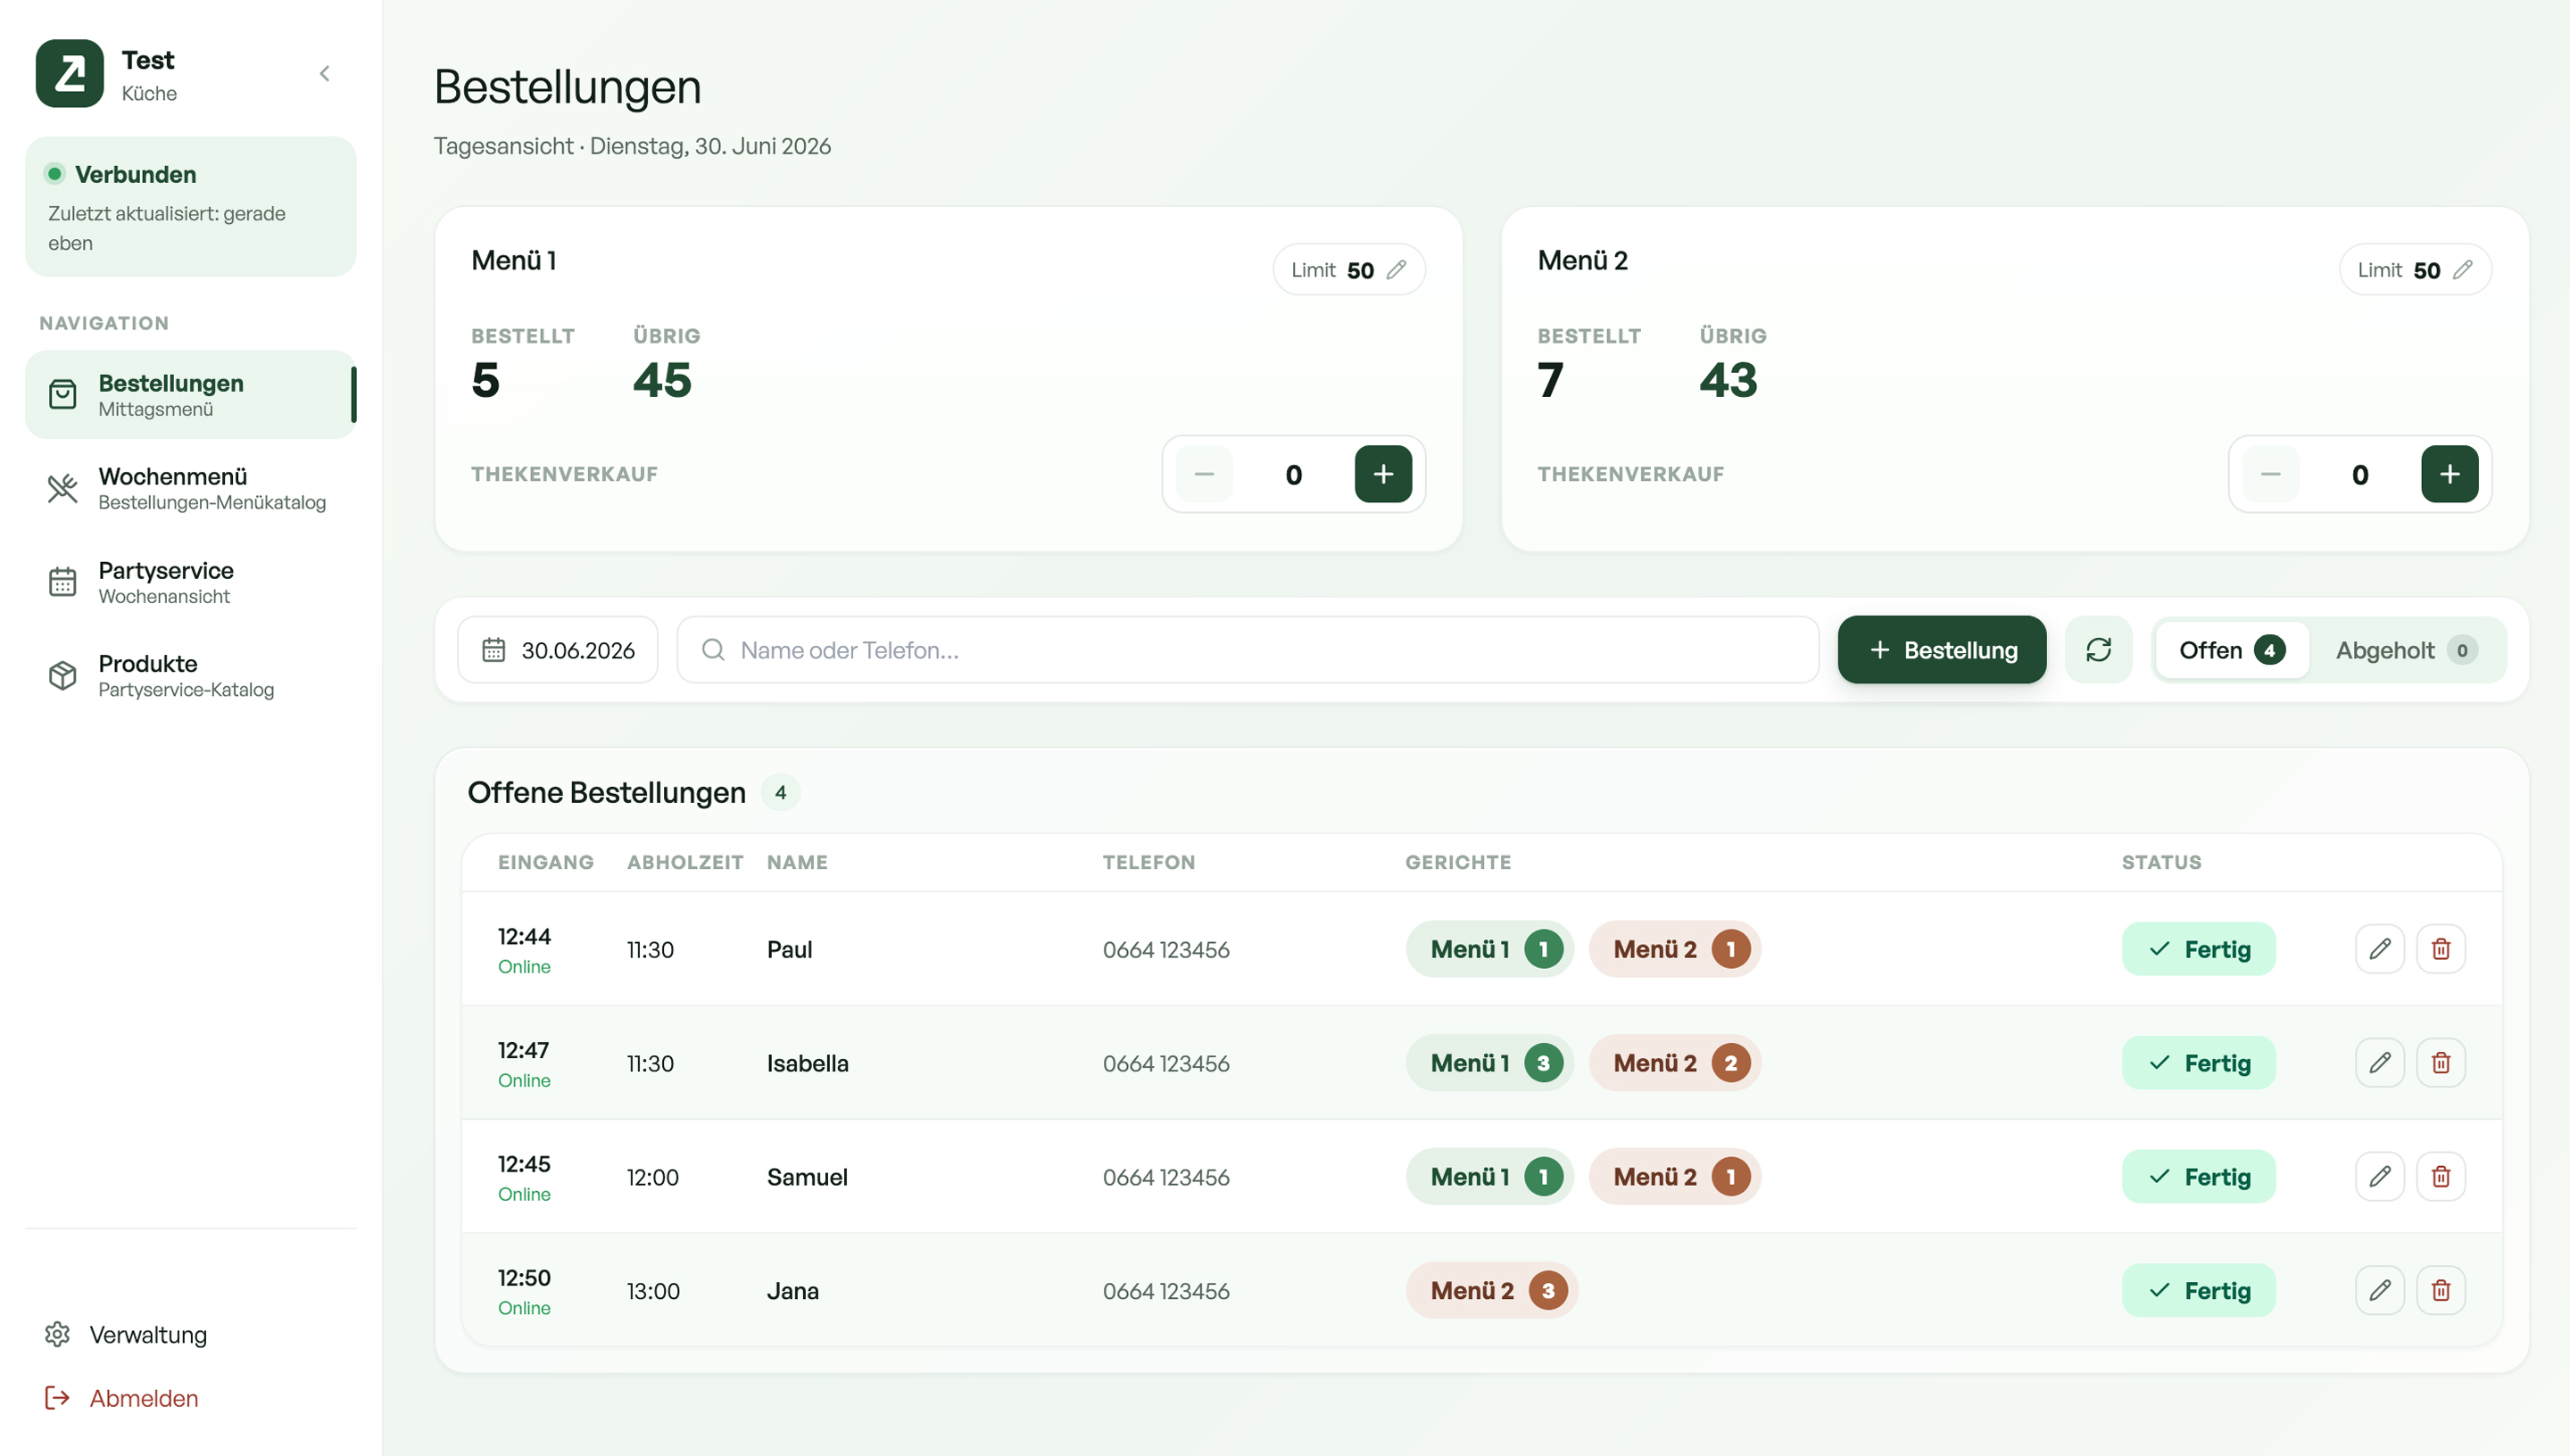This screenshot has width=2570, height=1456.
Task: Toggle Jana's Fertig status
Action: coord(2198,1291)
